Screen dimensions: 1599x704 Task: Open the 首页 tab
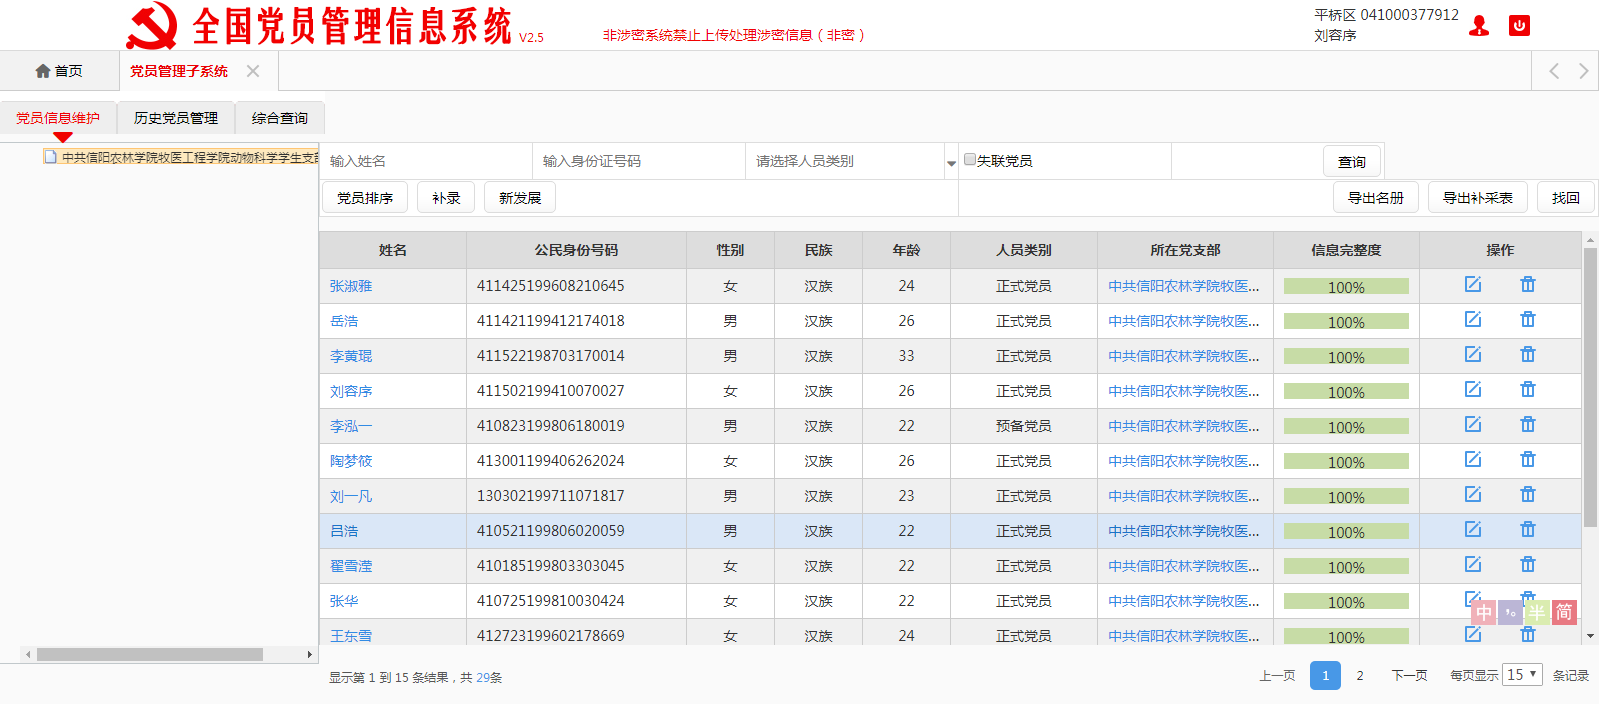59,71
